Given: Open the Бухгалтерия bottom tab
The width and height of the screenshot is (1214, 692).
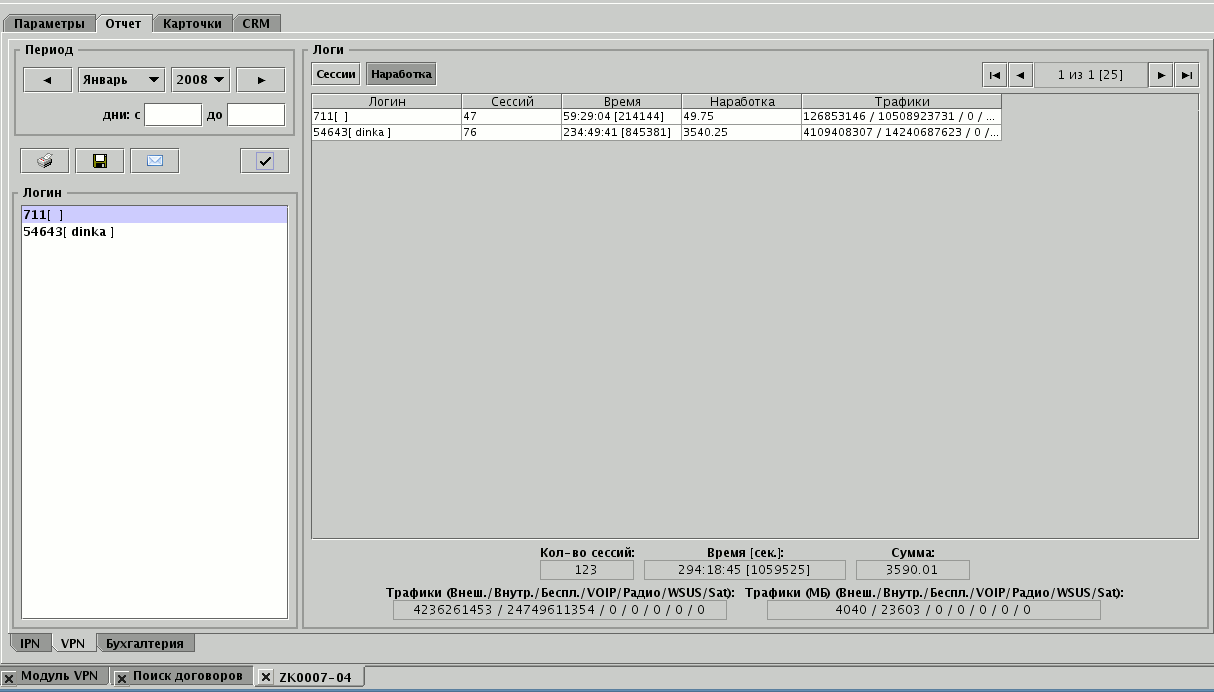Looking at the screenshot, I should 145,643.
